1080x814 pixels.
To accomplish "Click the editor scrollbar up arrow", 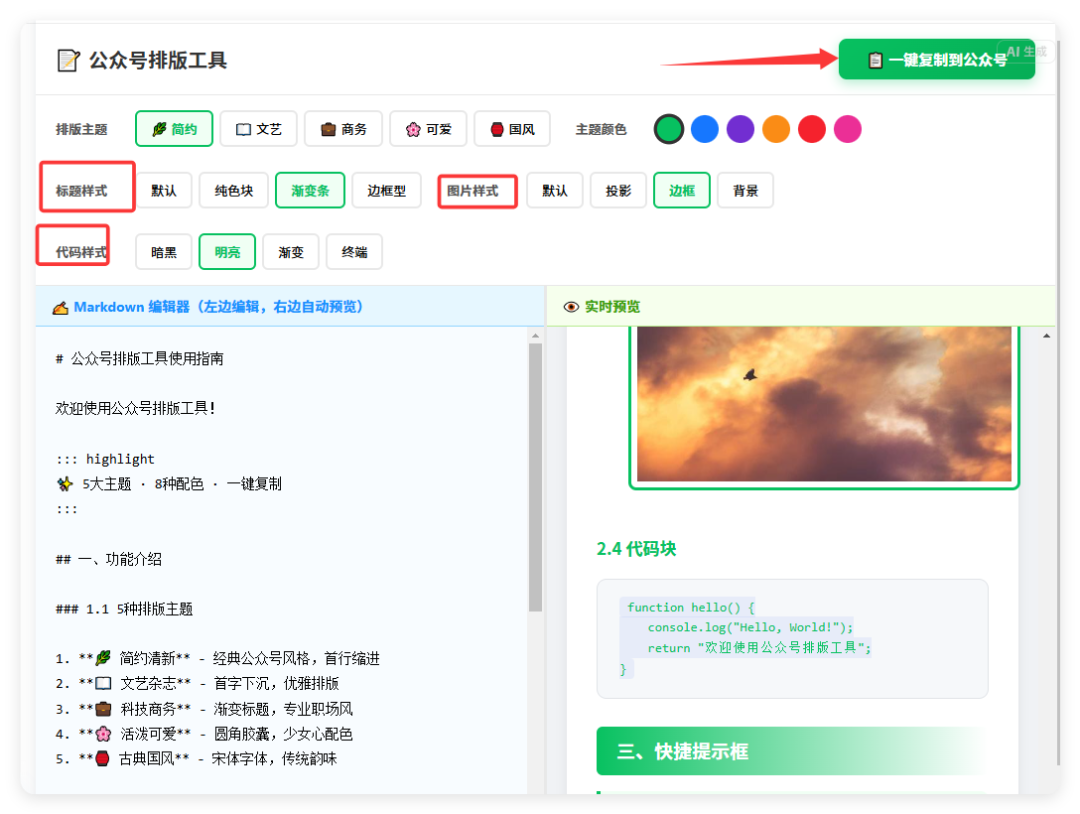I will [x=535, y=335].
